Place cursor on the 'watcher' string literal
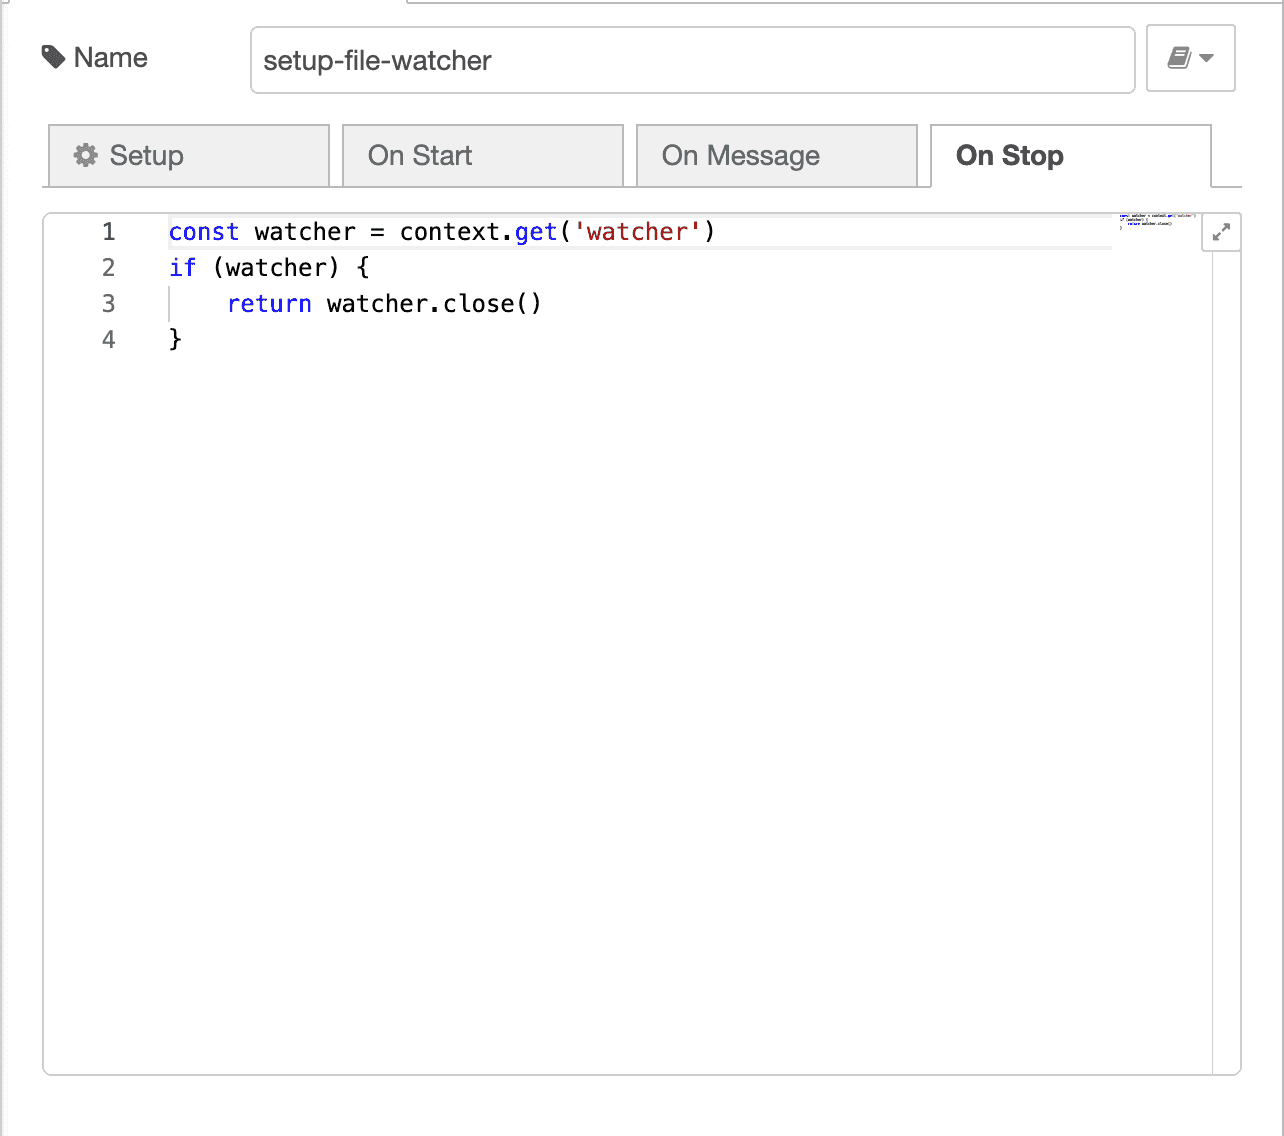Image resolution: width=1284 pixels, height=1136 pixels. (x=637, y=232)
